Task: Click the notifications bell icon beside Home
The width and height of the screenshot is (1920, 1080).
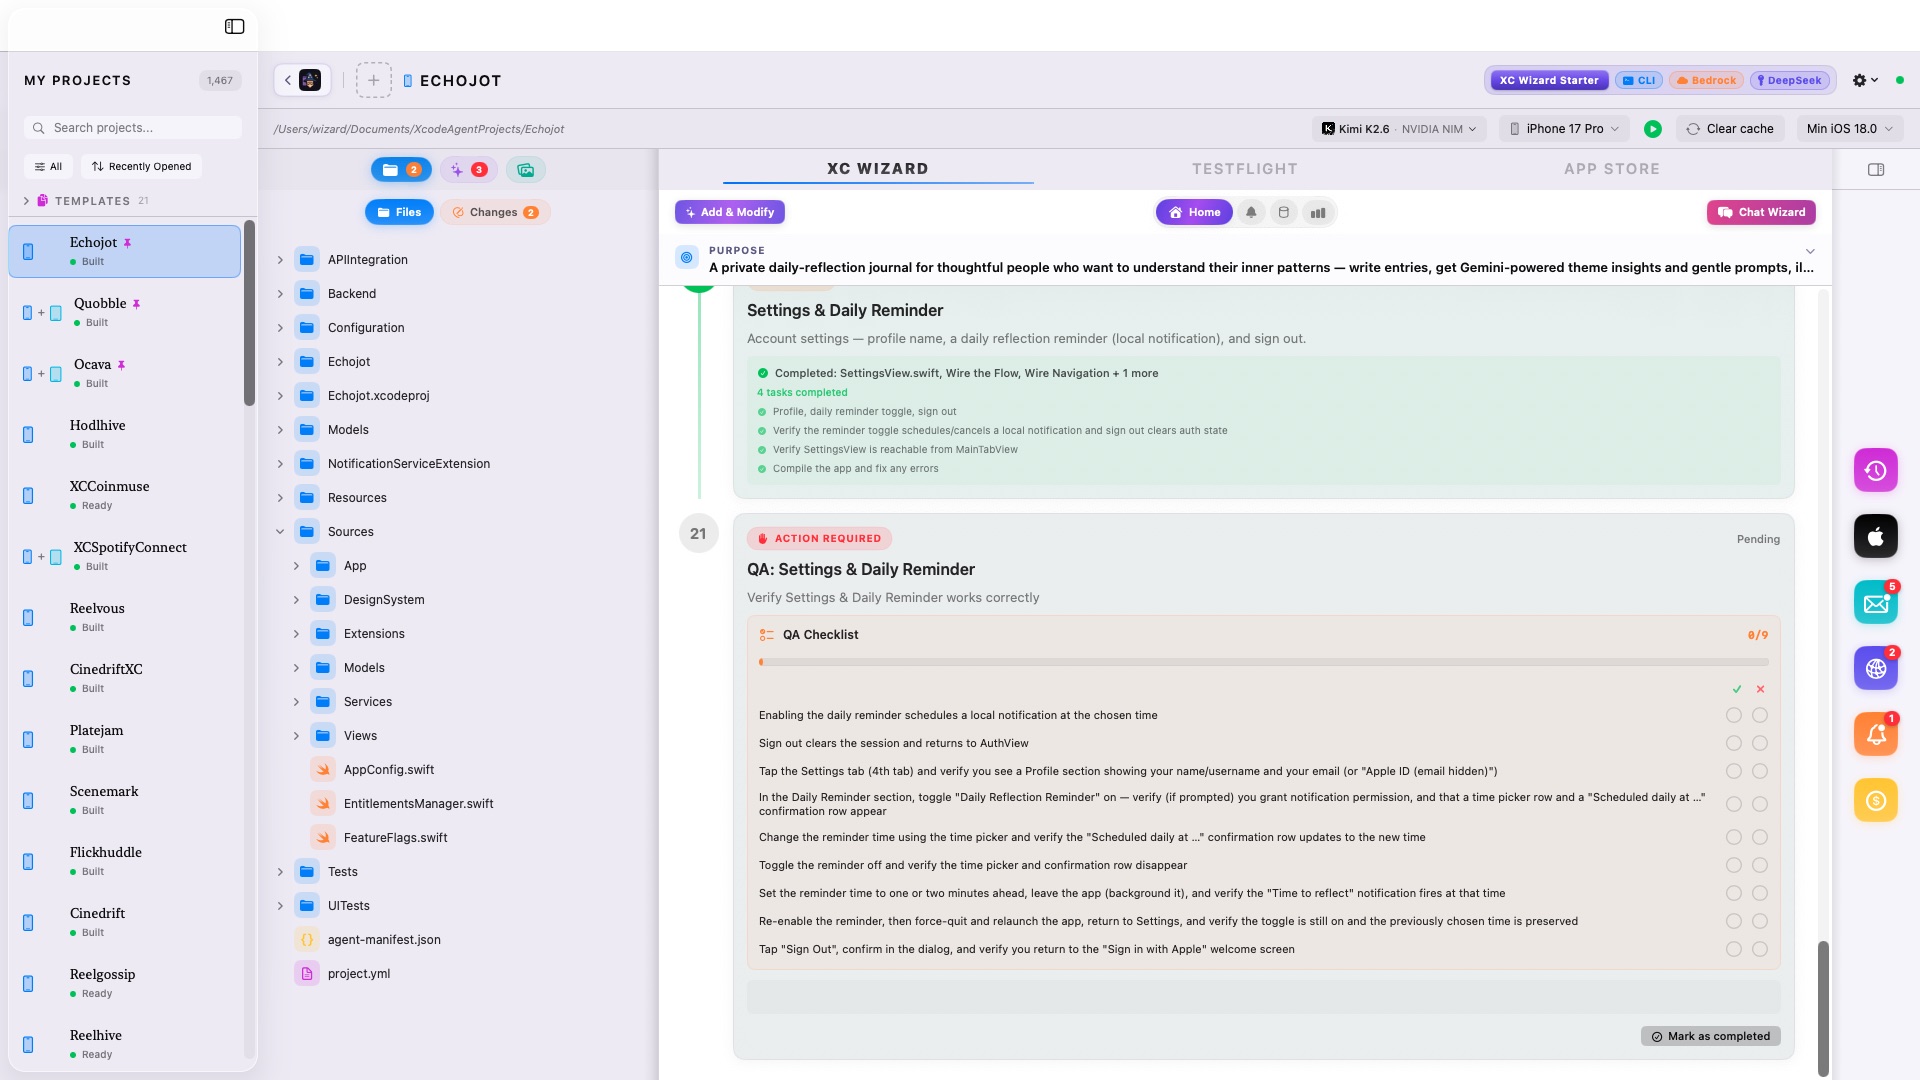Action: pos(1251,212)
